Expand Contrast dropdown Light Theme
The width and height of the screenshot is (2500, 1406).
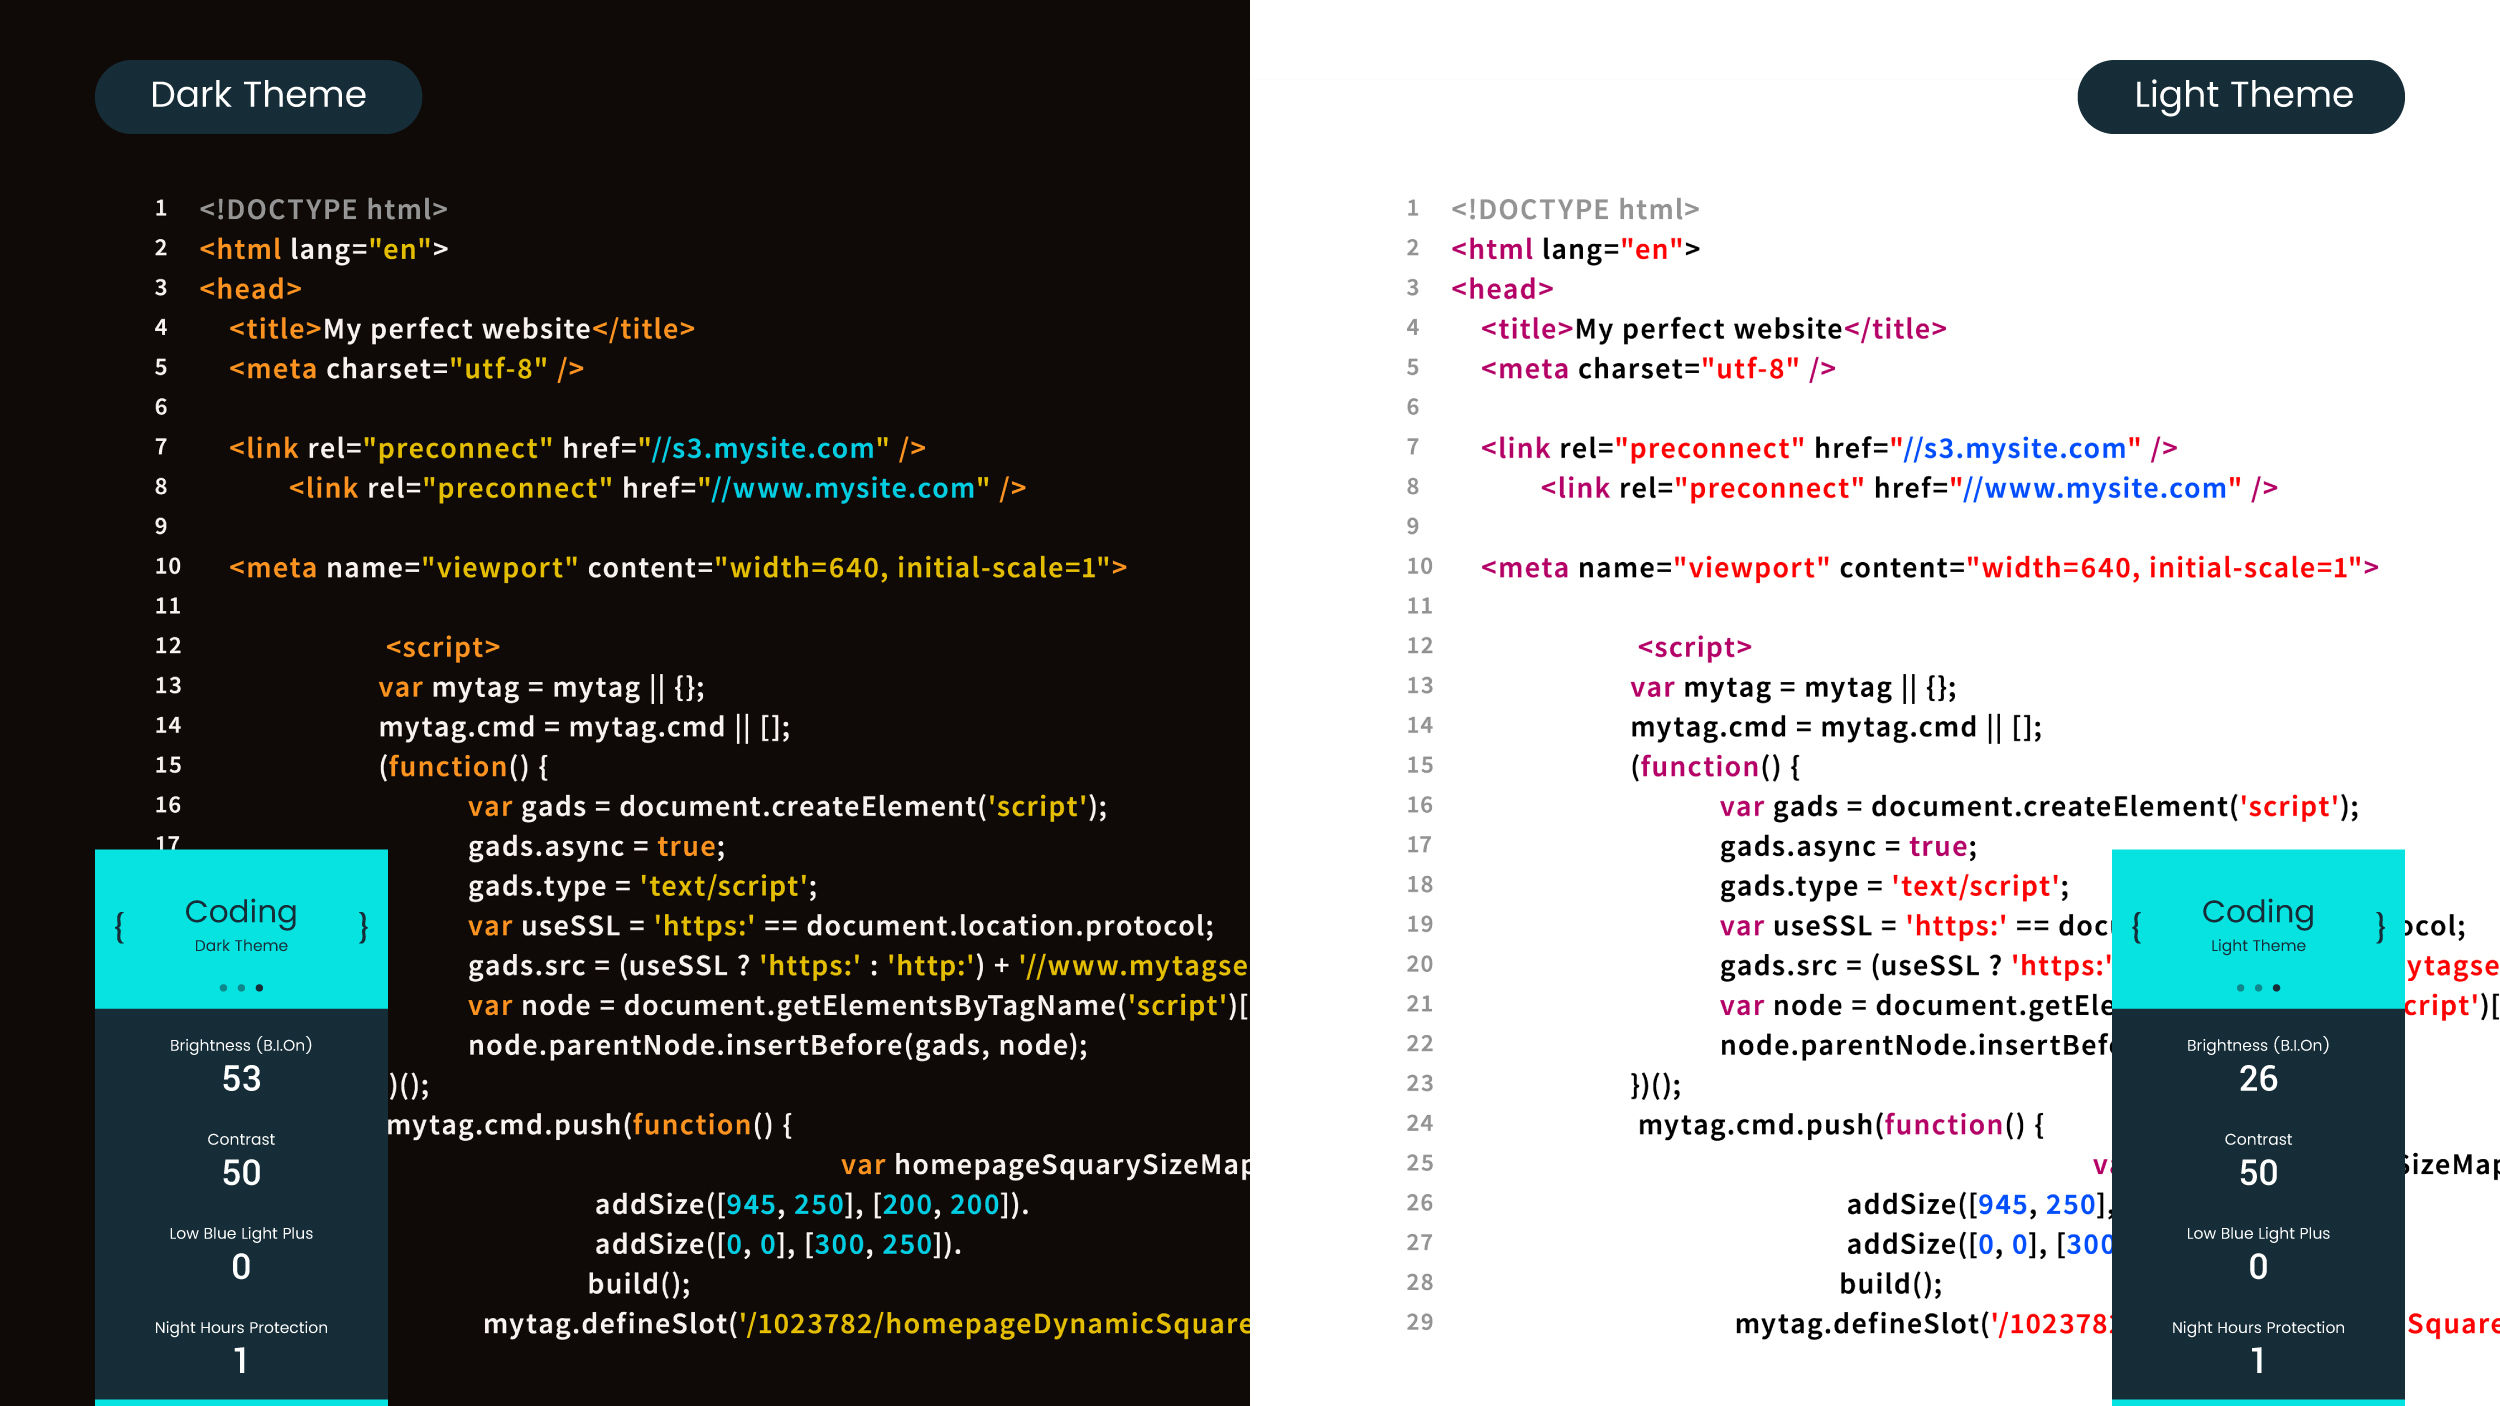point(2256,1159)
